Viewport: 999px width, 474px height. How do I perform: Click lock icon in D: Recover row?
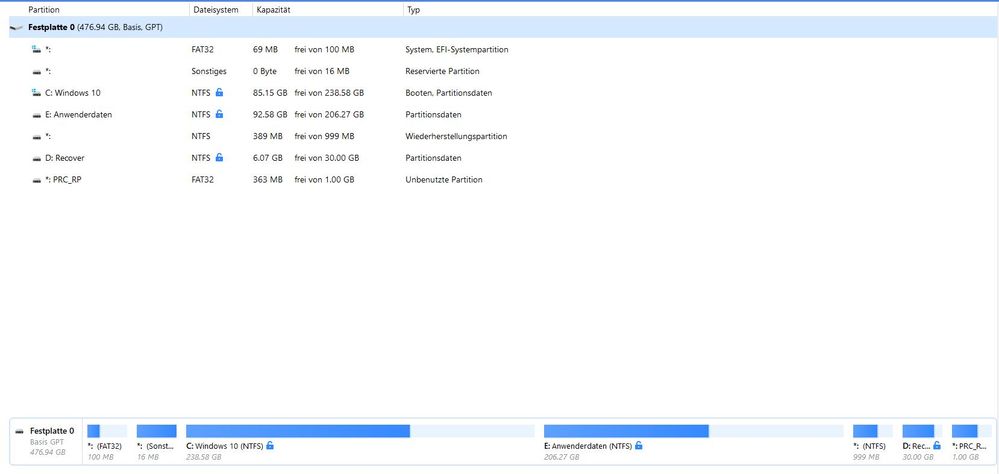tap(219, 158)
